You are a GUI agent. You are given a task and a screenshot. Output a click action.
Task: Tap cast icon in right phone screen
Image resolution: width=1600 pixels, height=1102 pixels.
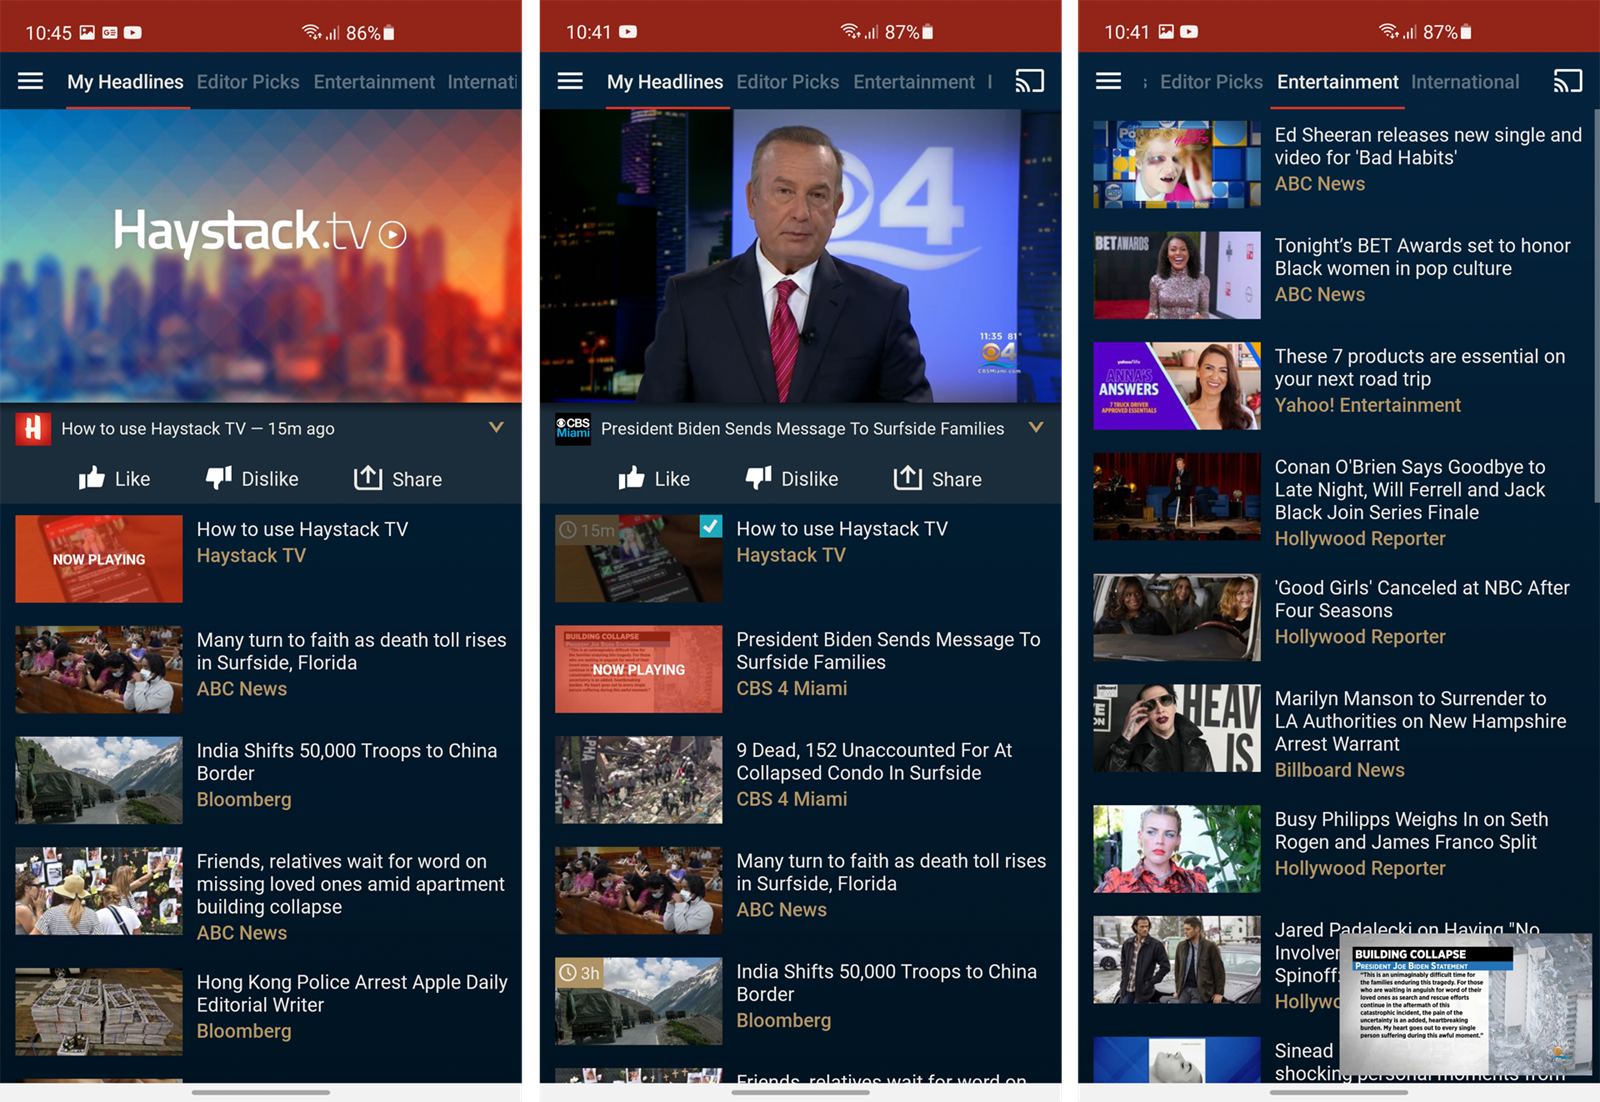tap(1567, 81)
